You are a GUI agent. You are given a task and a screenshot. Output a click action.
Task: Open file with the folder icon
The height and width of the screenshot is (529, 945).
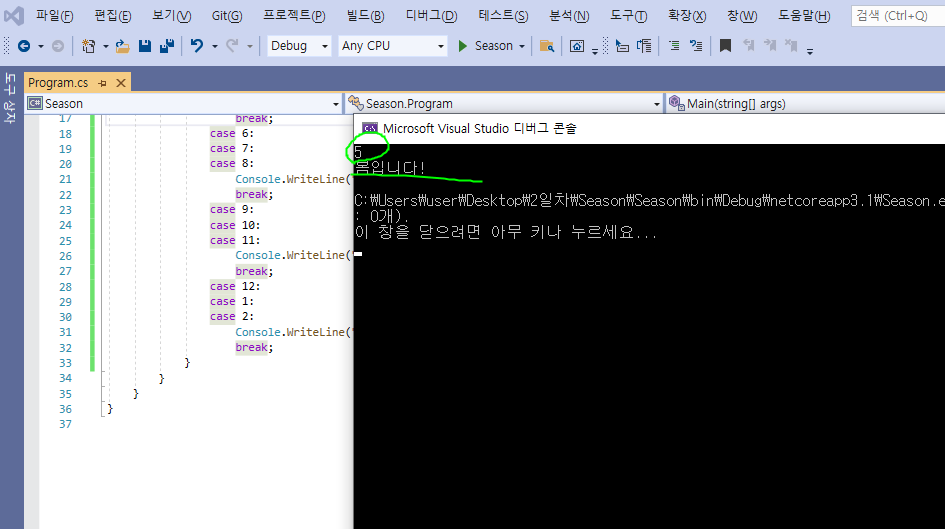click(122, 46)
